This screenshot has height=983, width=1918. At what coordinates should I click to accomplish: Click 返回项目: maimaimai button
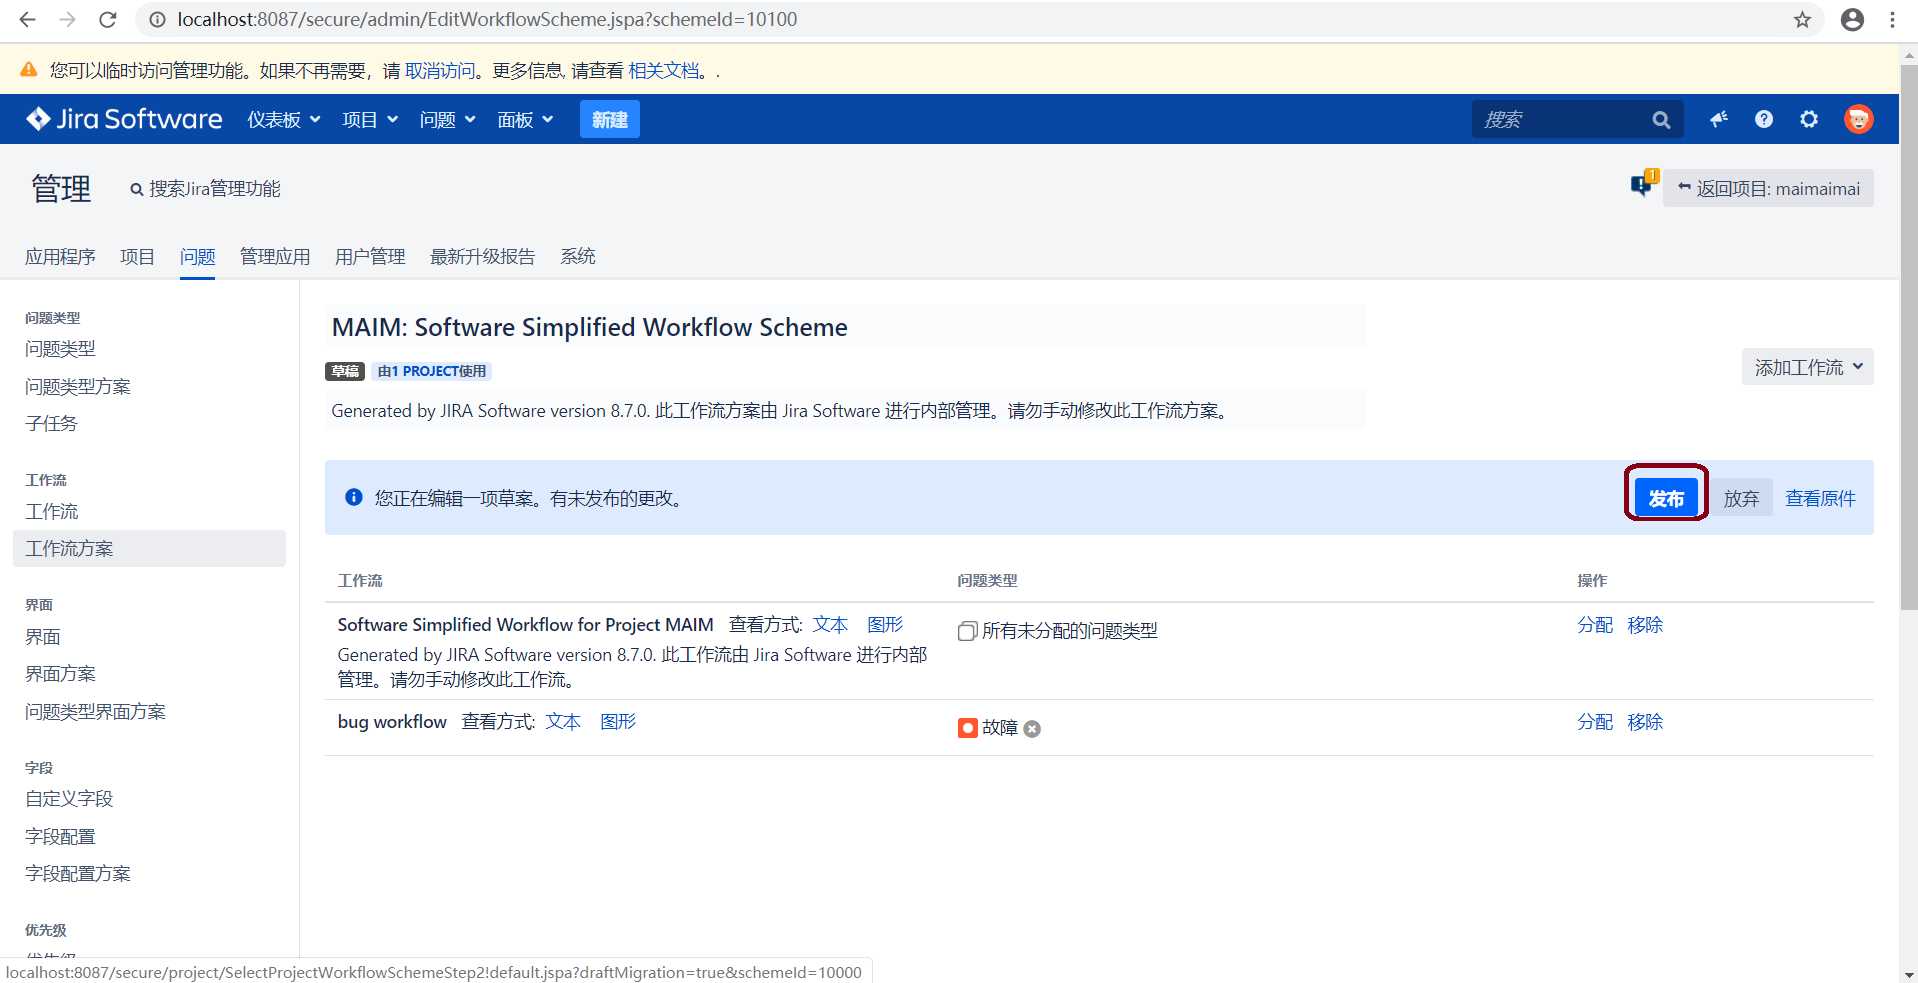(1768, 188)
